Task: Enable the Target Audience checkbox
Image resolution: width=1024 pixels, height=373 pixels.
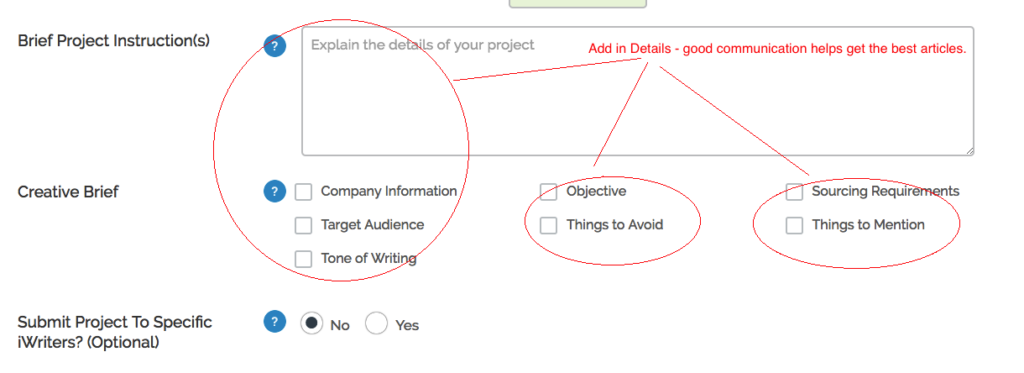Action: (x=303, y=225)
